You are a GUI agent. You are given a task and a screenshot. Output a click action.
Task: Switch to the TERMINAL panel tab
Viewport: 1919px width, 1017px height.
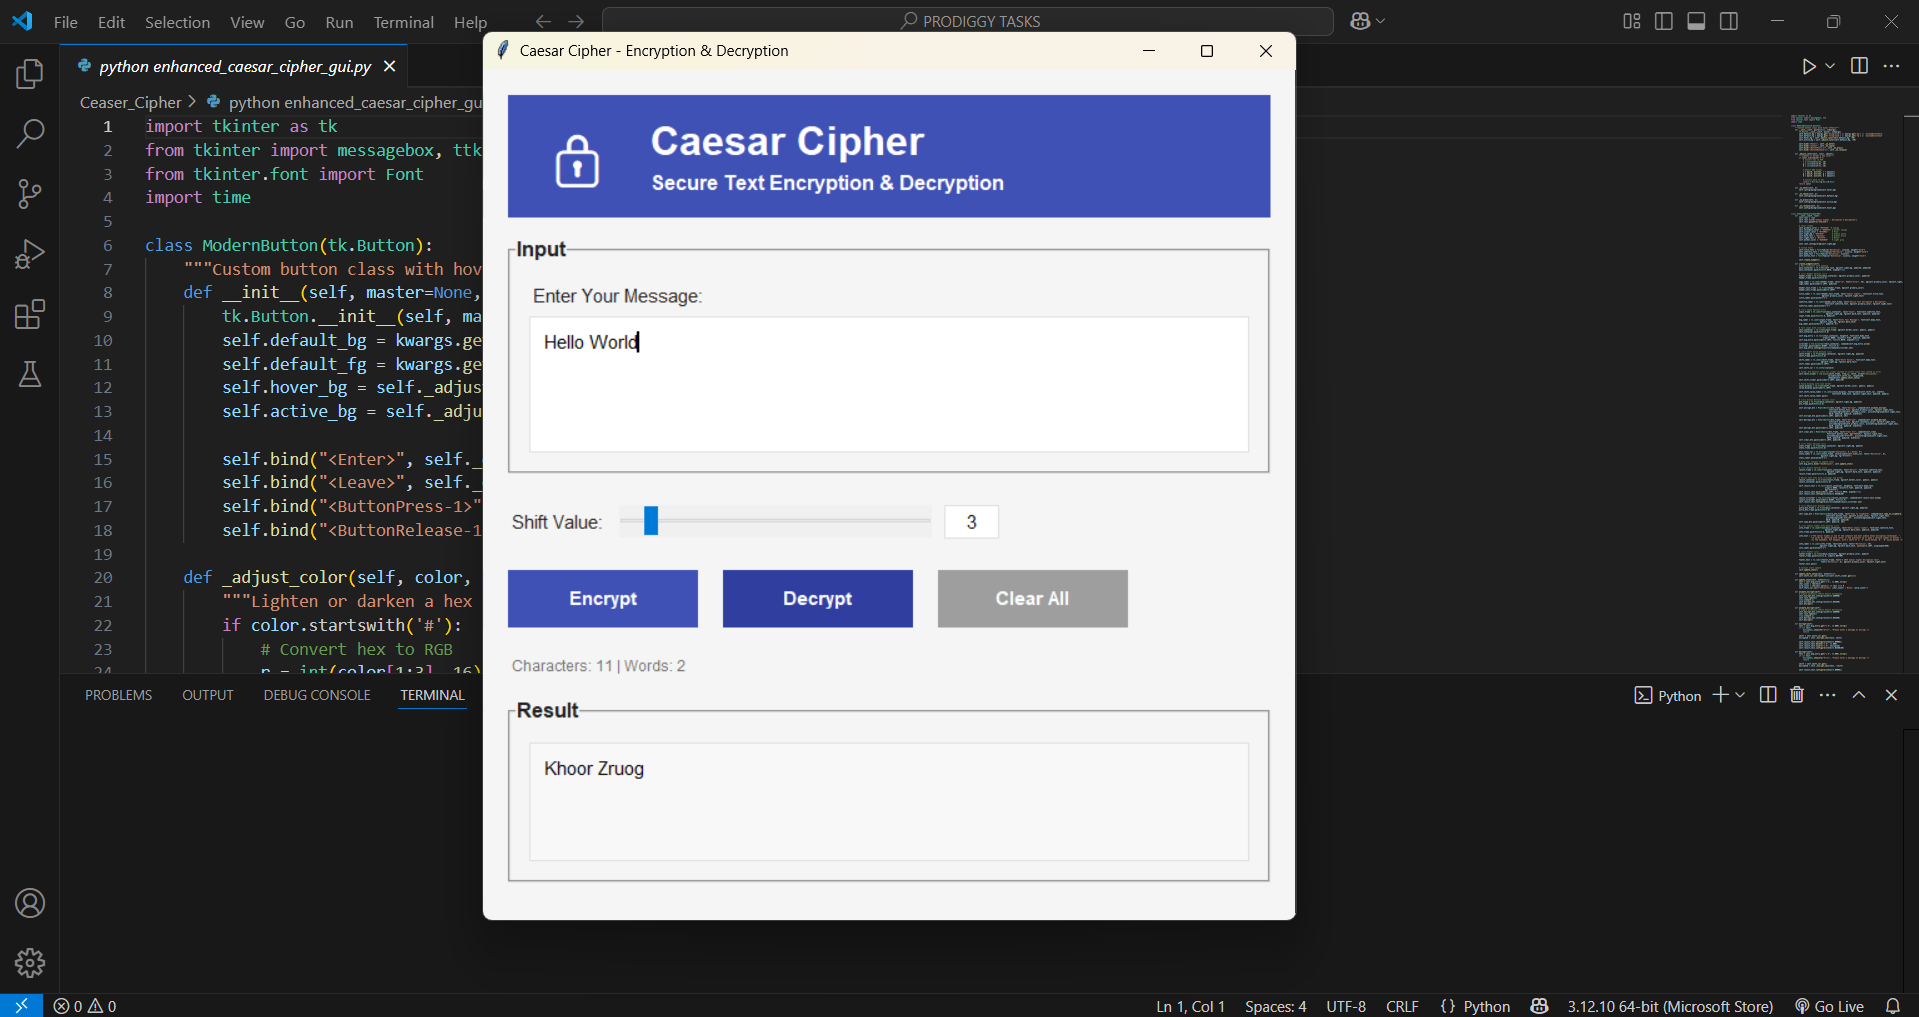point(433,695)
